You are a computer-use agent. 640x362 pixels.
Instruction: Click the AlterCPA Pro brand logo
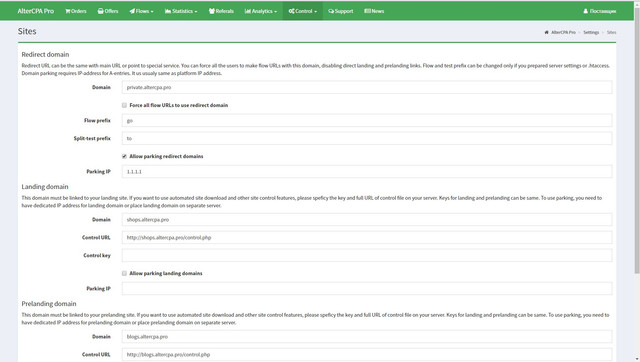[36, 11]
